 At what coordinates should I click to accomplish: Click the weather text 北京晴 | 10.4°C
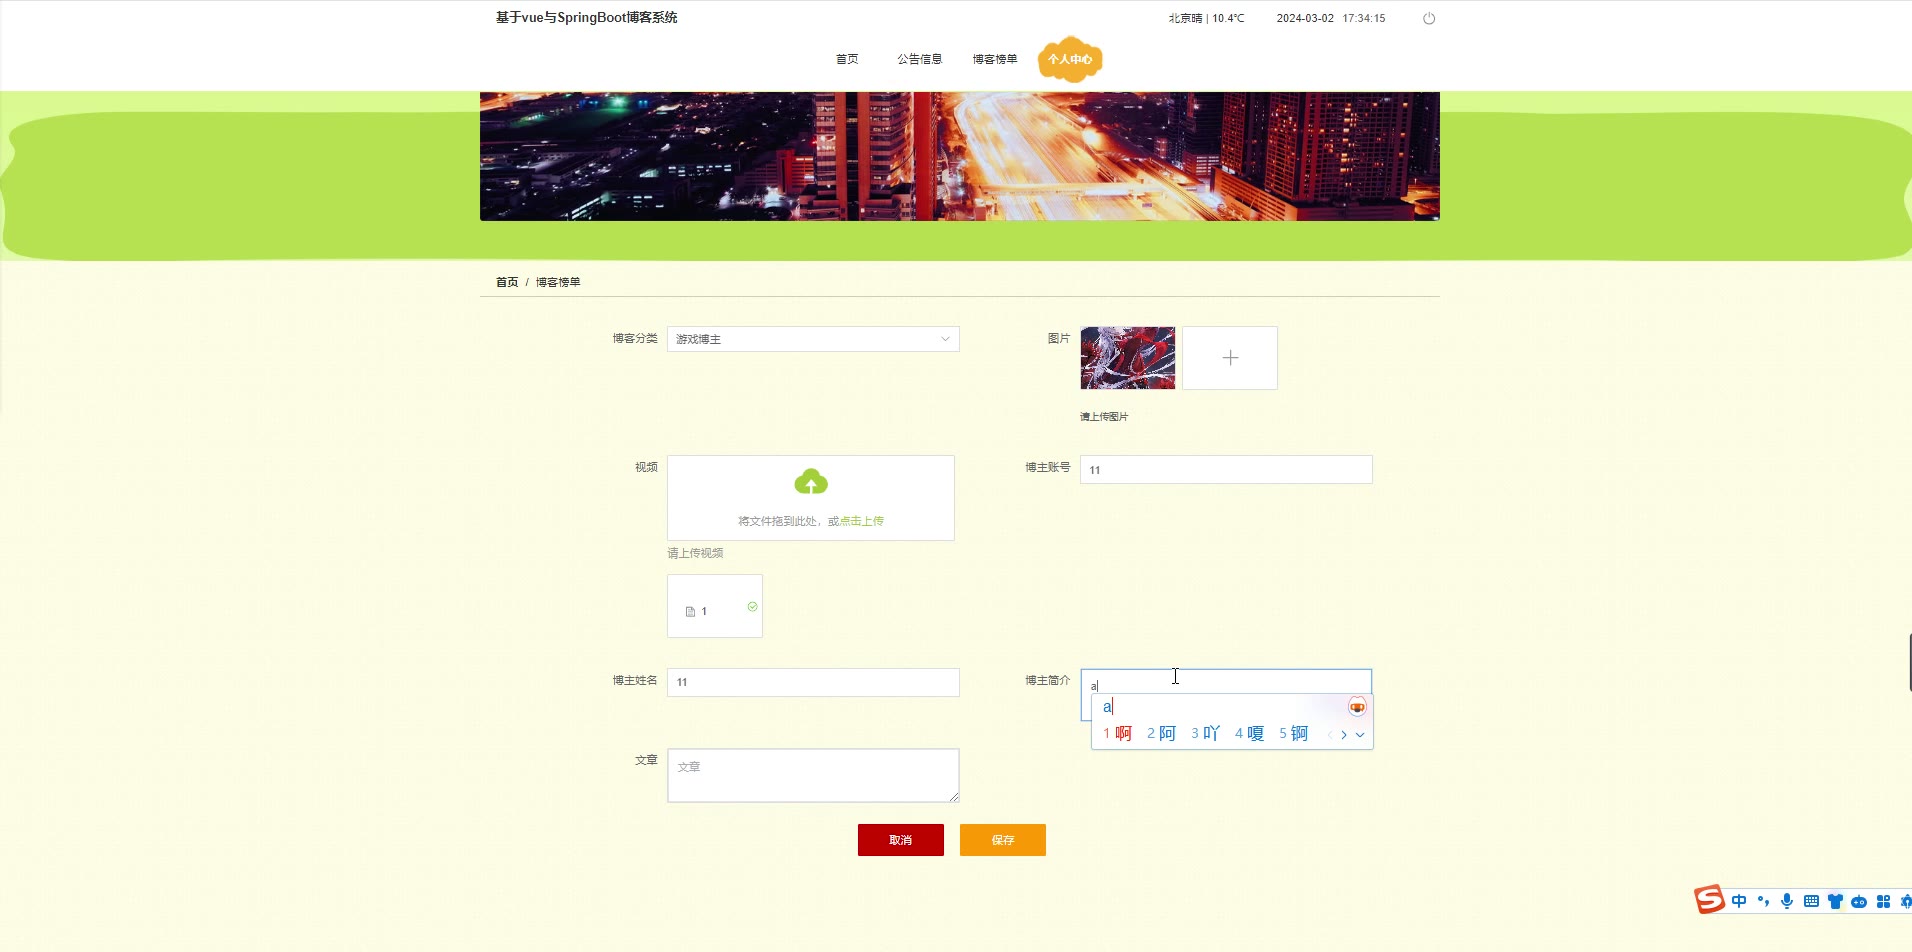[1206, 18]
